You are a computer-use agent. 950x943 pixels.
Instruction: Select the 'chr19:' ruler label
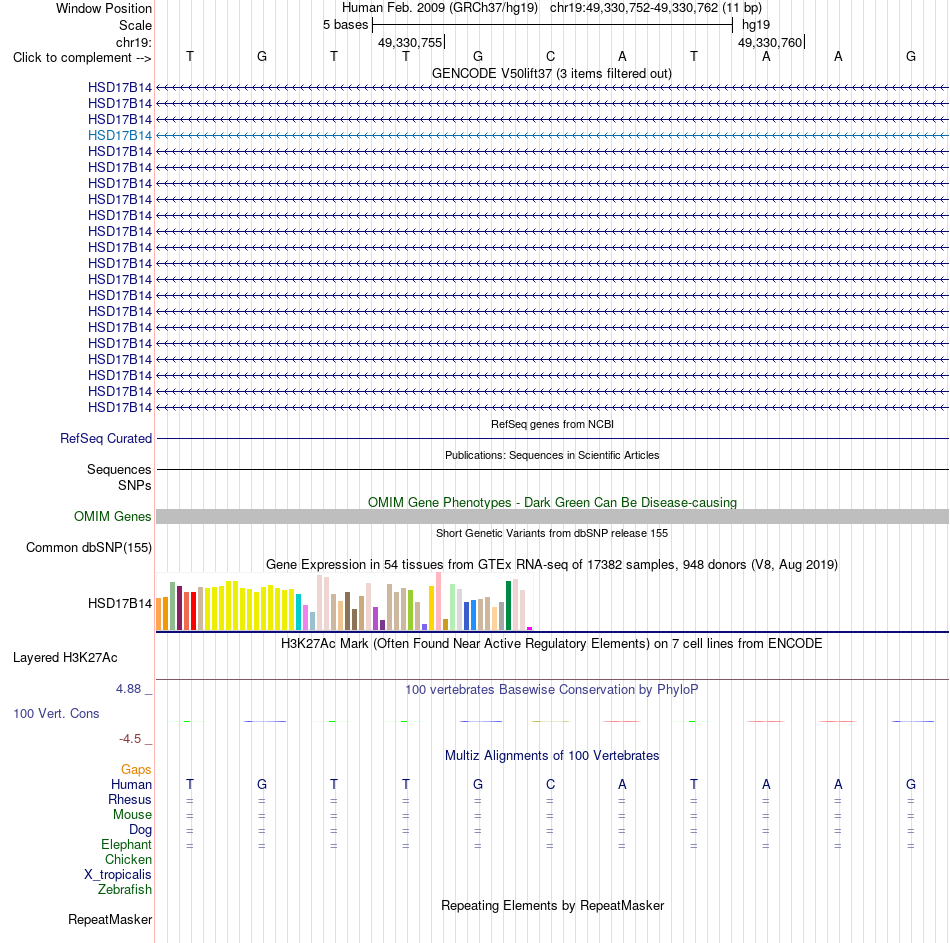pyautogui.click(x=133, y=42)
